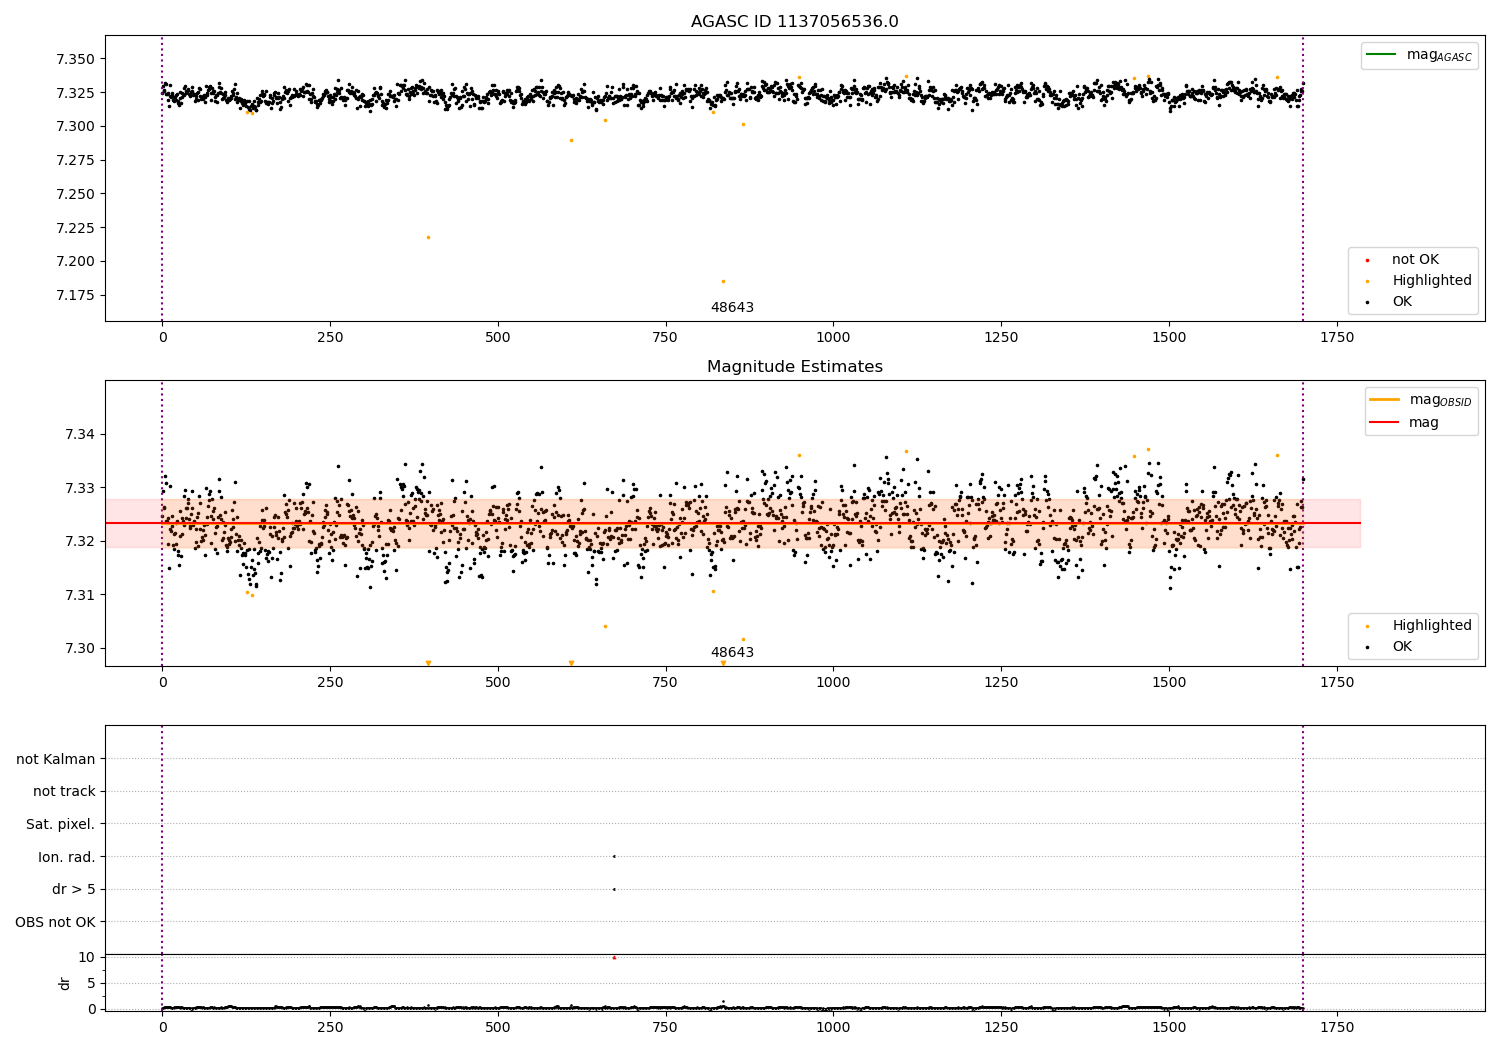
Task: Click the 7.34 y-axis tick in middle plot
Action: [79, 435]
